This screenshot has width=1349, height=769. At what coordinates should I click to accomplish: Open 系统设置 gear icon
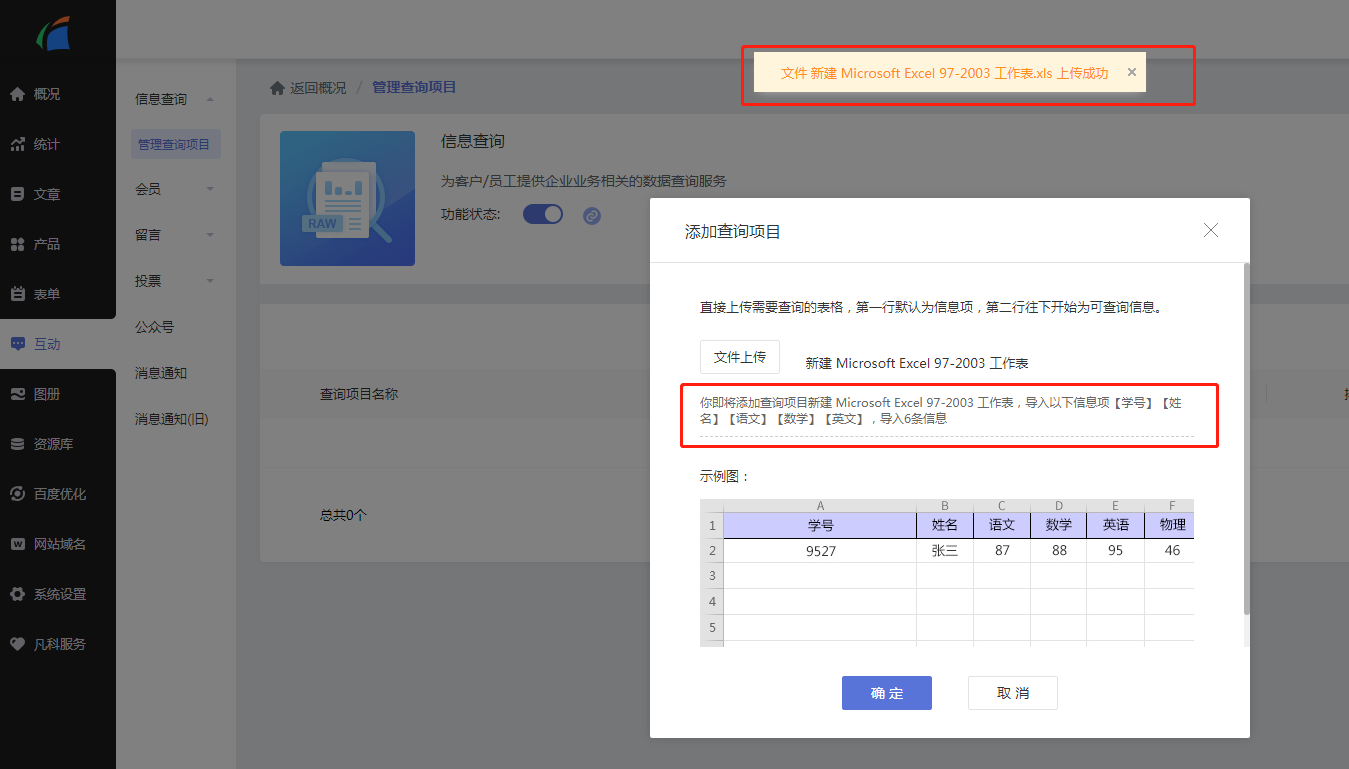pyautogui.click(x=17, y=594)
